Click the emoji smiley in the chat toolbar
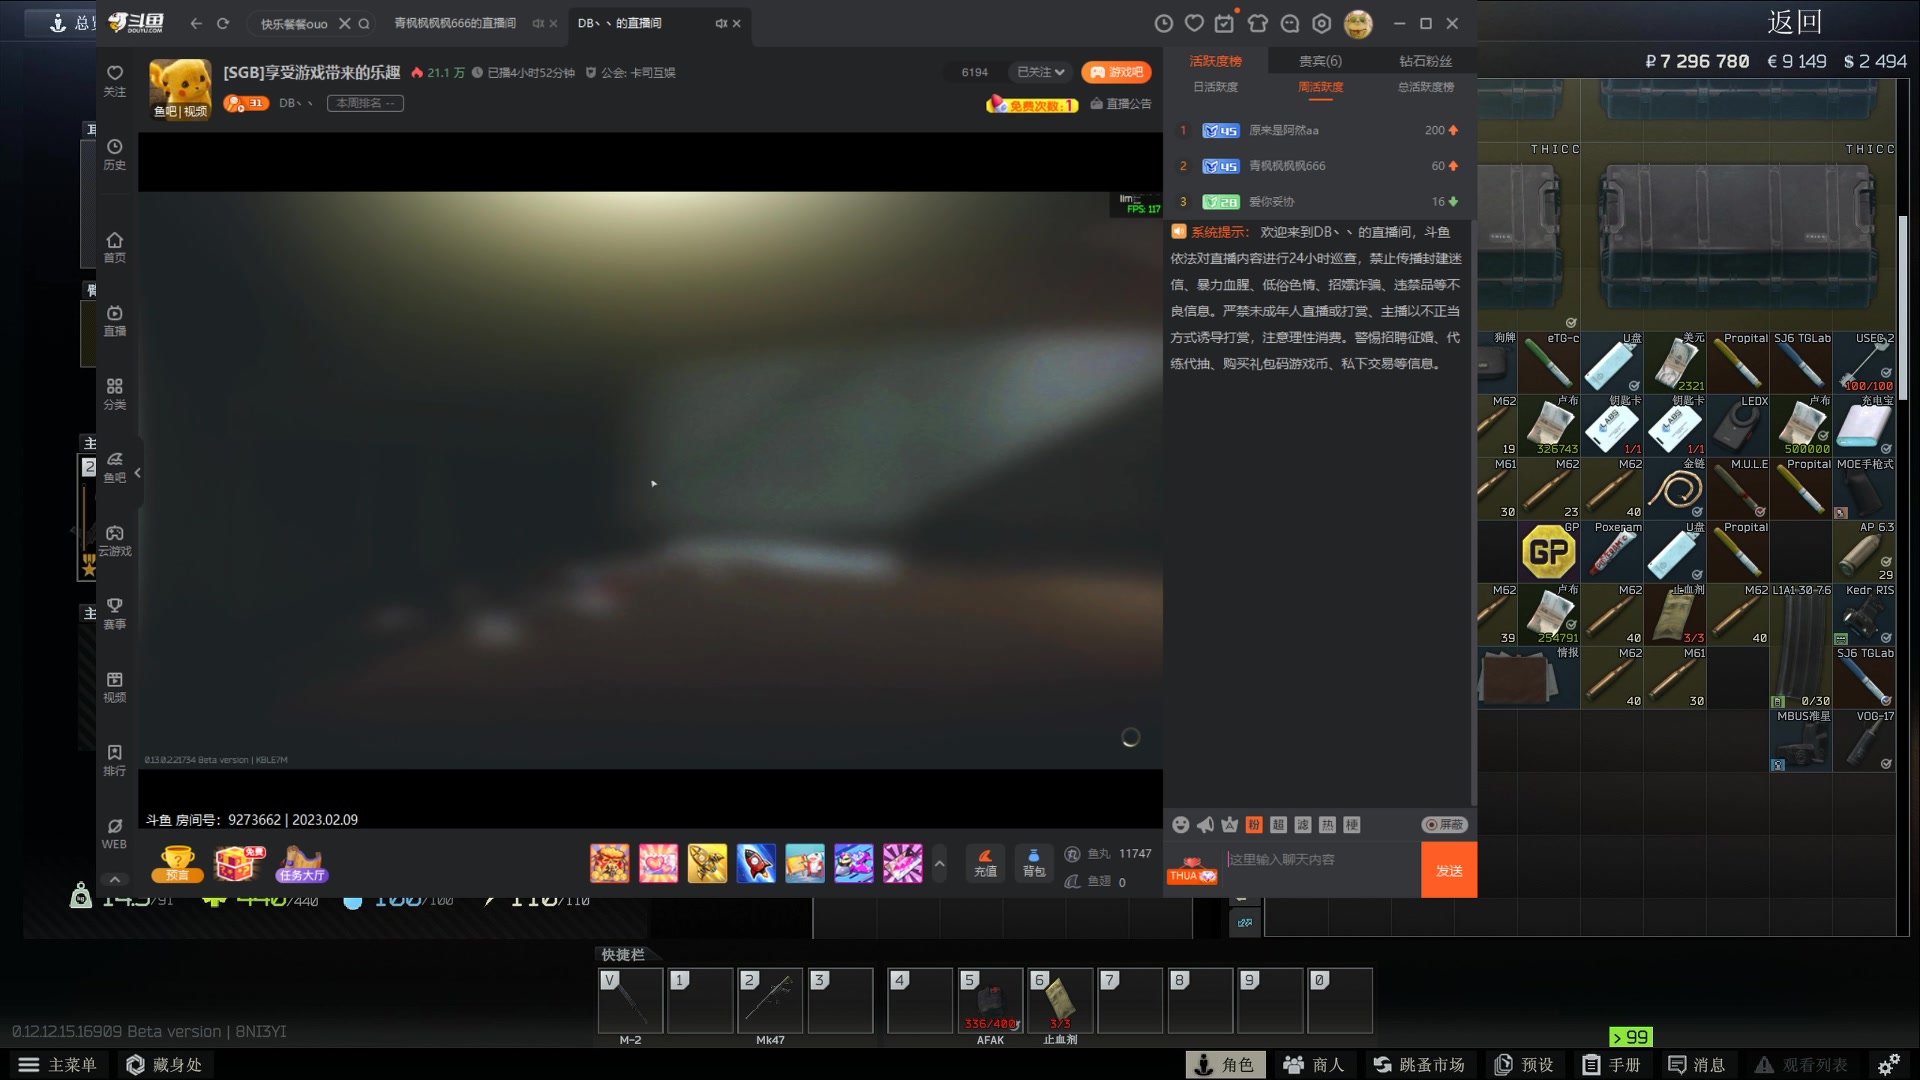Image resolution: width=1920 pixels, height=1080 pixels. [x=1181, y=824]
